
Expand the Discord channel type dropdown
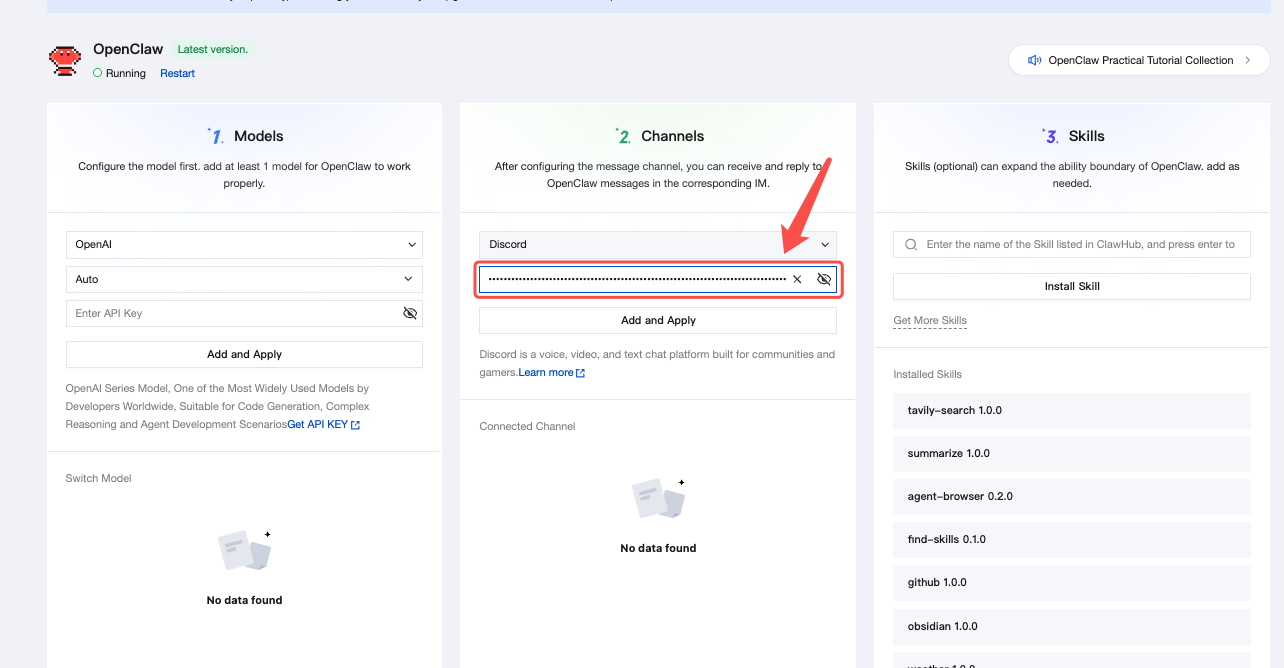tap(657, 244)
